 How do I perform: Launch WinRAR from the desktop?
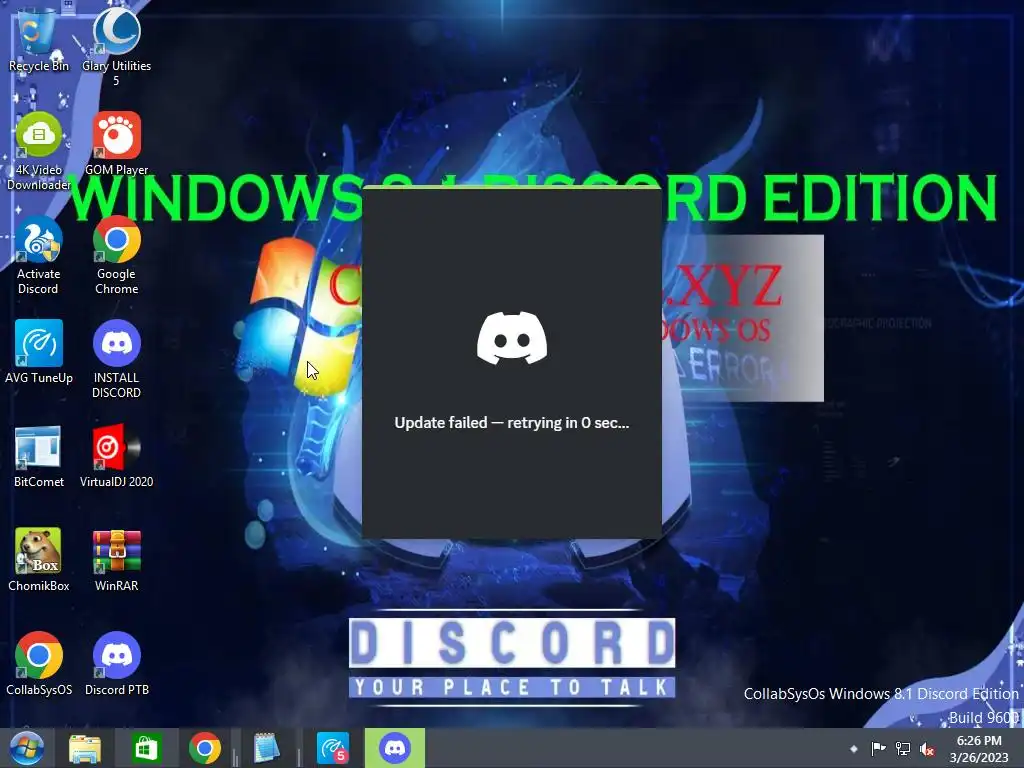pyautogui.click(x=116, y=560)
